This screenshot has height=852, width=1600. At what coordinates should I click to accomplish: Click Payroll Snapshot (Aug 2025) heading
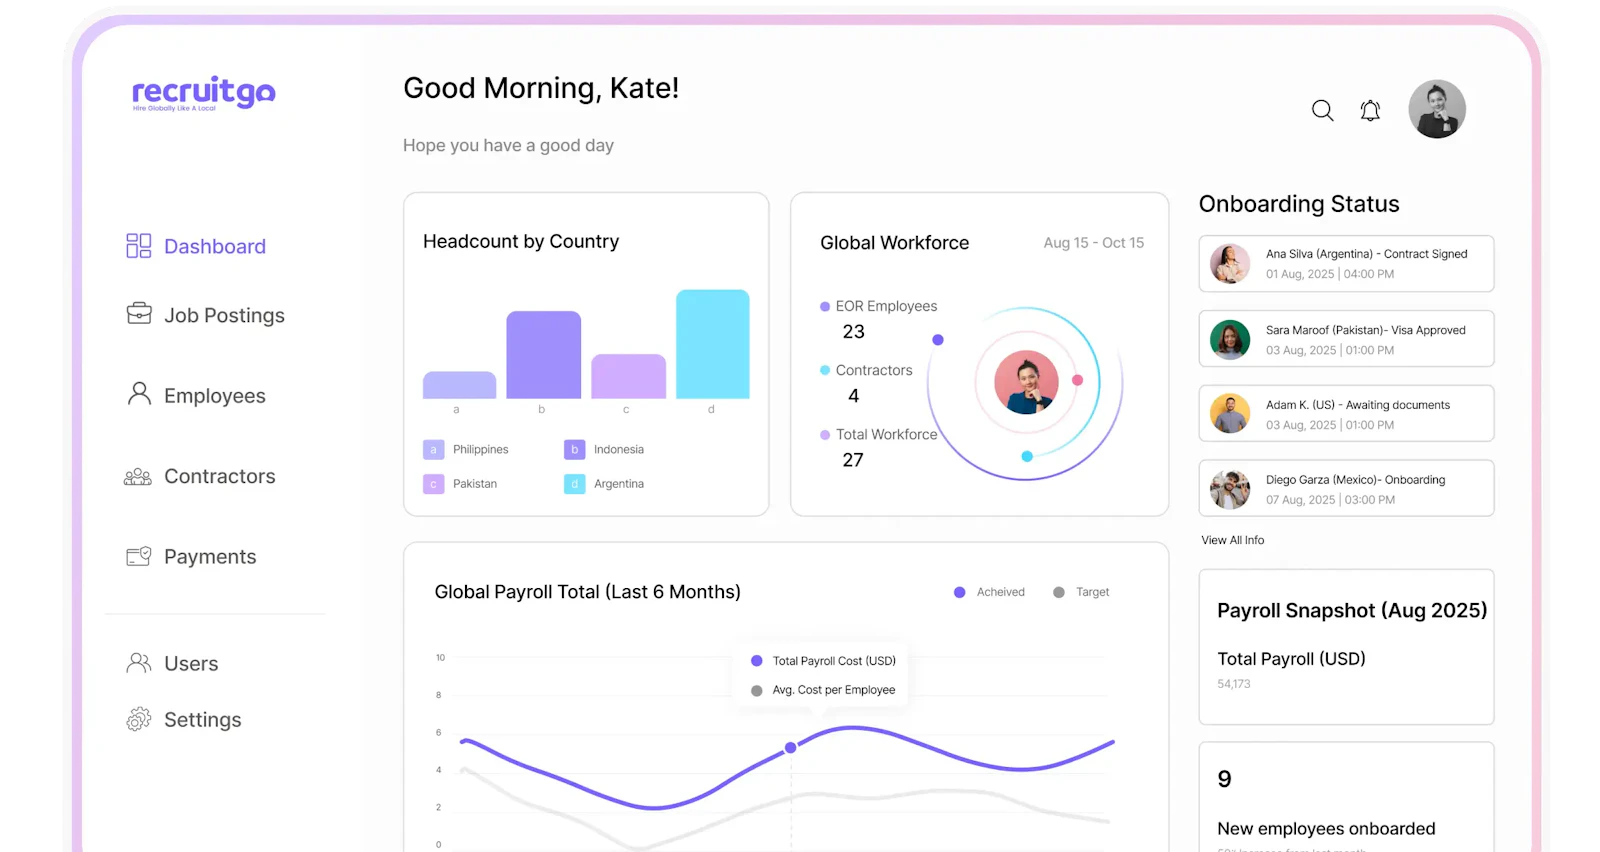tap(1352, 610)
